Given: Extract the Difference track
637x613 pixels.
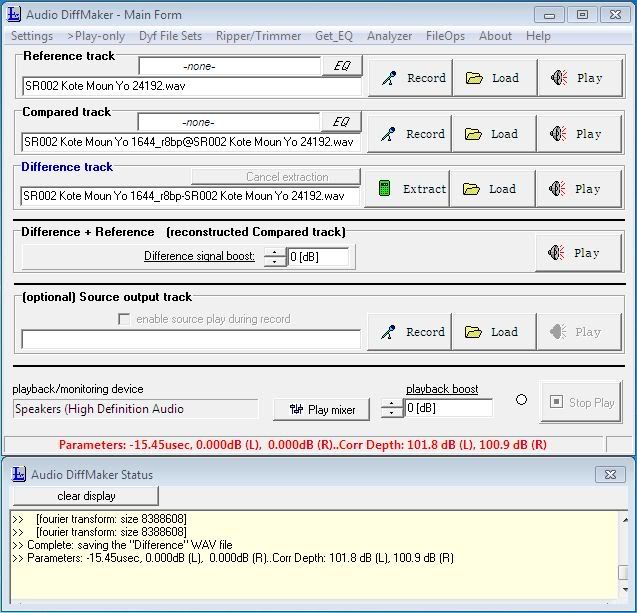Looking at the screenshot, I should [x=407, y=189].
